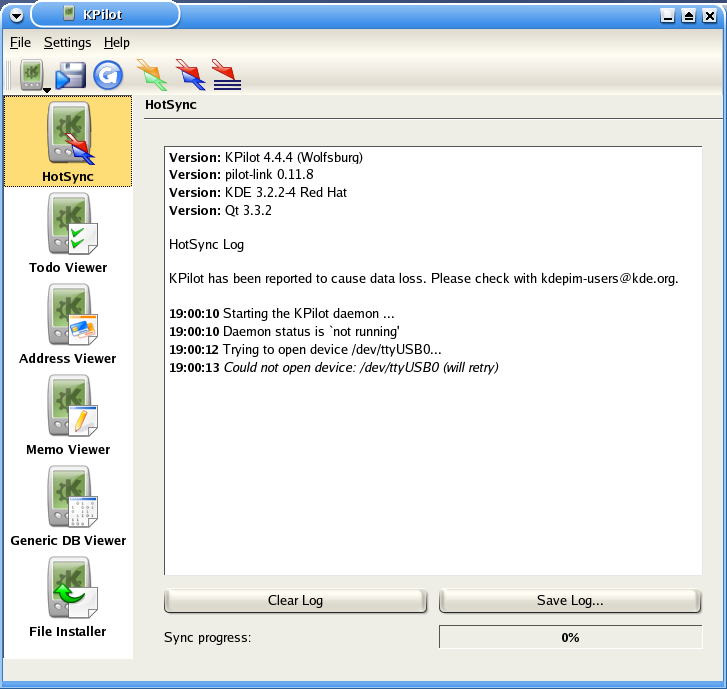
Task: Select HotSync in the sidebar
Action: tap(68, 141)
